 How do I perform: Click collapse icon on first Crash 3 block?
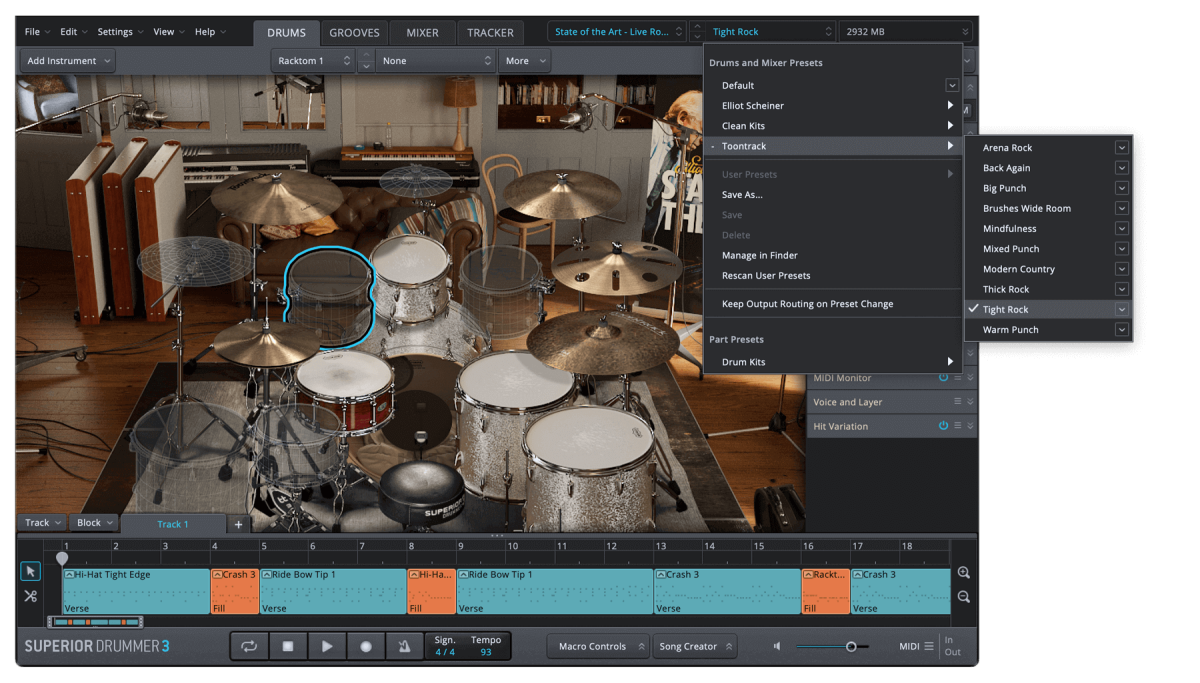tap(217, 575)
